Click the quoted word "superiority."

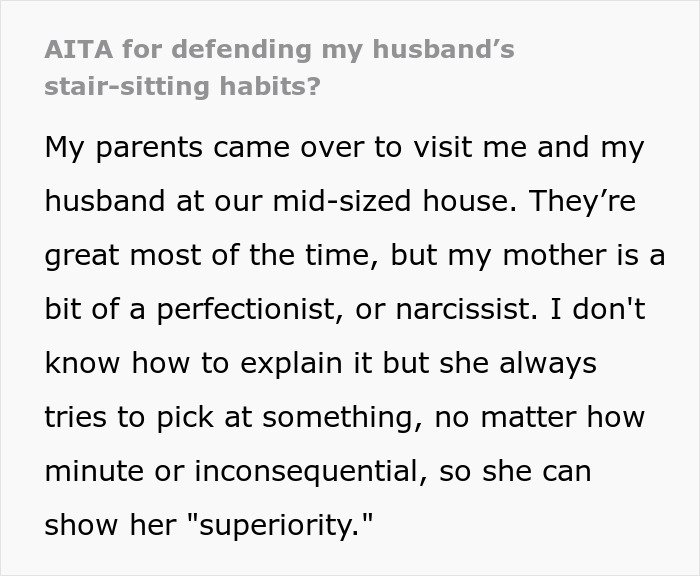(278, 526)
